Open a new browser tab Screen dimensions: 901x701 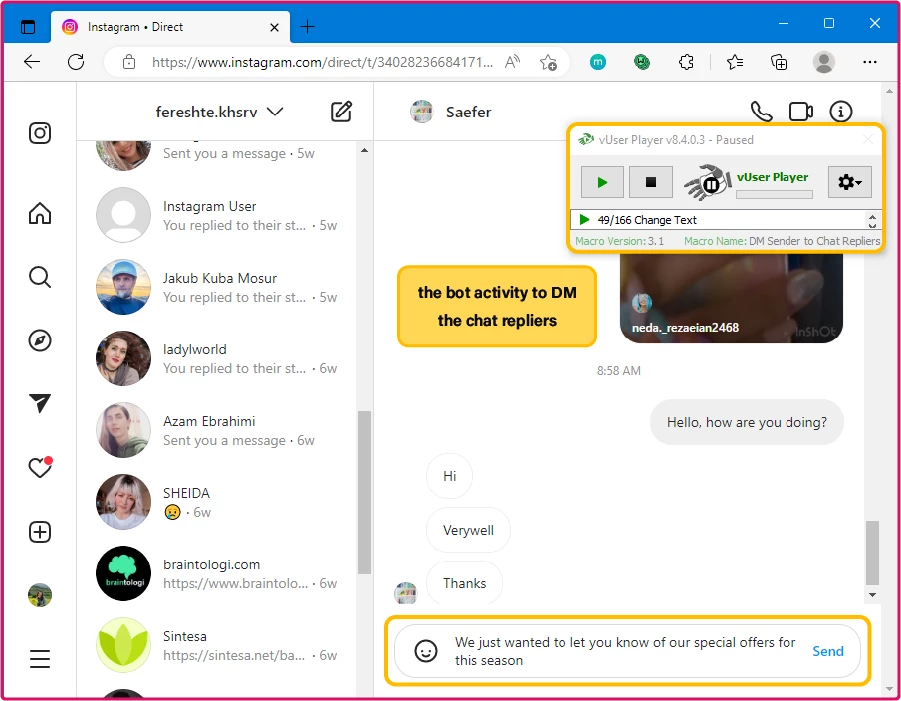pos(308,26)
